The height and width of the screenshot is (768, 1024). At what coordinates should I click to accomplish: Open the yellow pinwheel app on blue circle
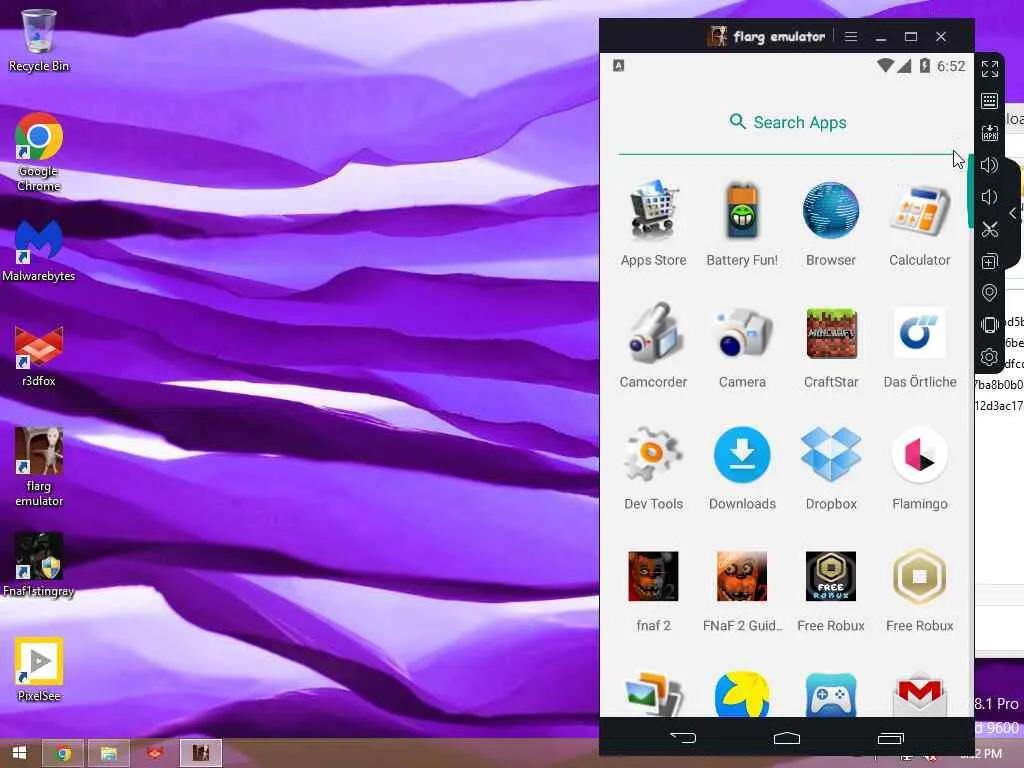(x=742, y=694)
